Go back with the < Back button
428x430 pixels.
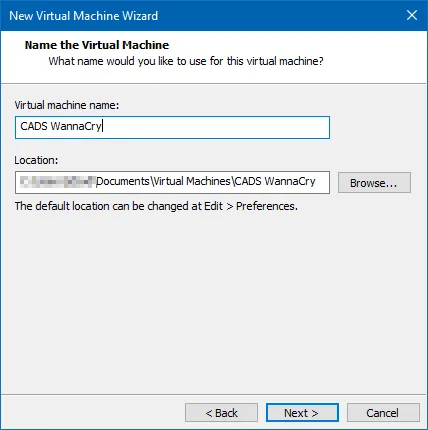coord(221,413)
